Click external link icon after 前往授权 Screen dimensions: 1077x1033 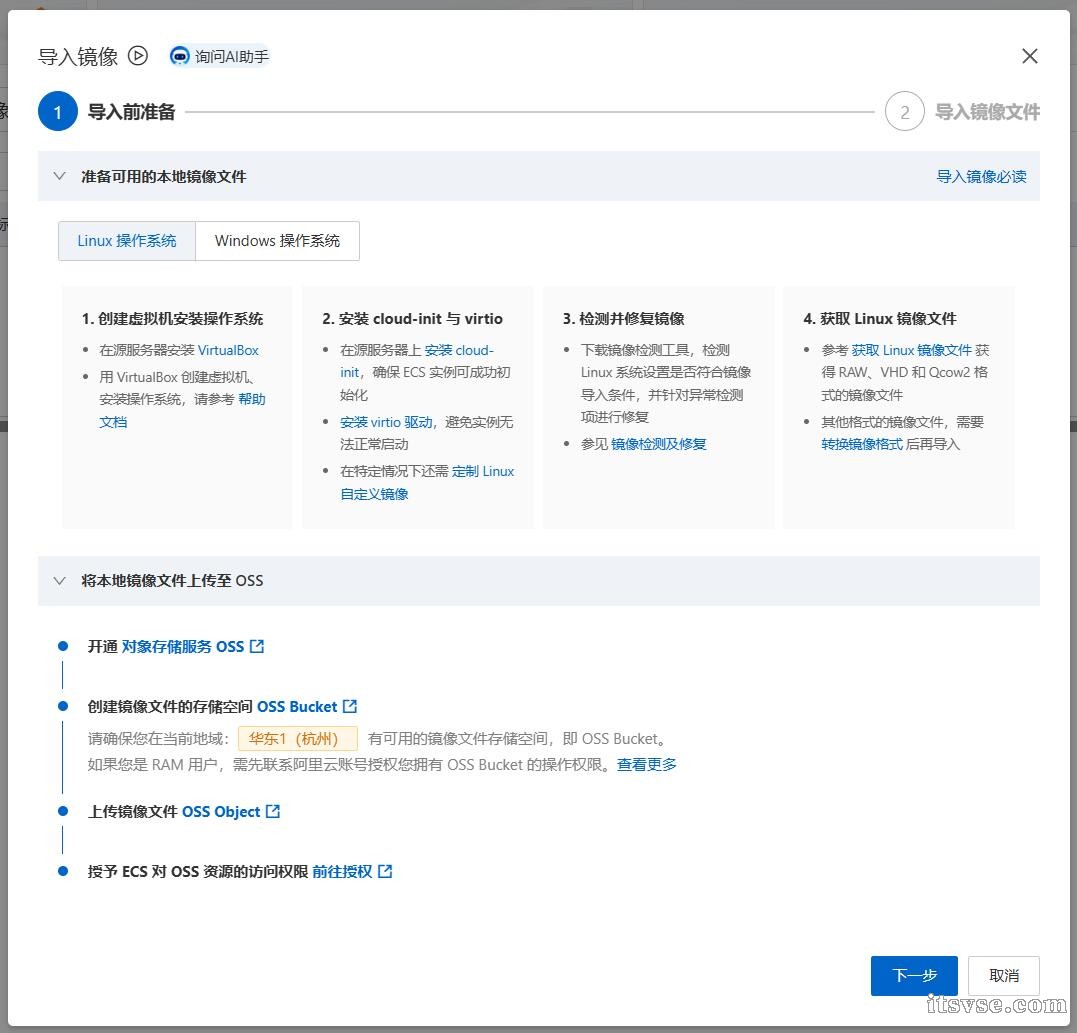pyautogui.click(x=385, y=871)
